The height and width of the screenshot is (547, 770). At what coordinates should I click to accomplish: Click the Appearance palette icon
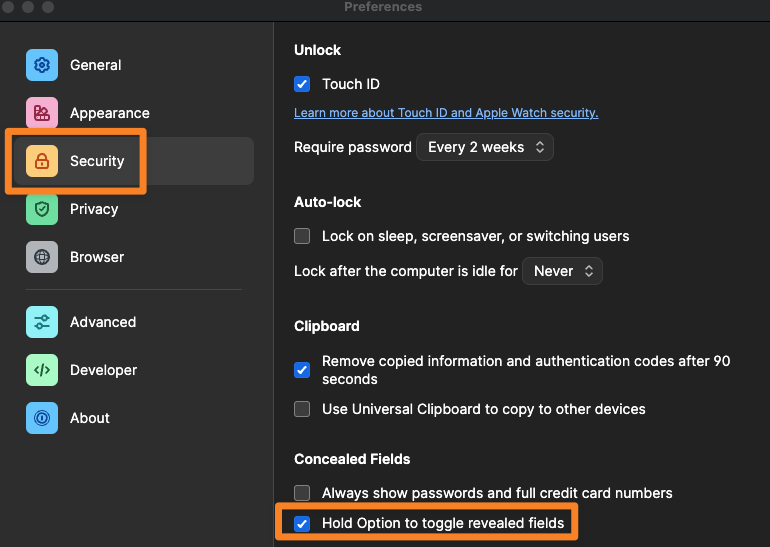(42, 113)
